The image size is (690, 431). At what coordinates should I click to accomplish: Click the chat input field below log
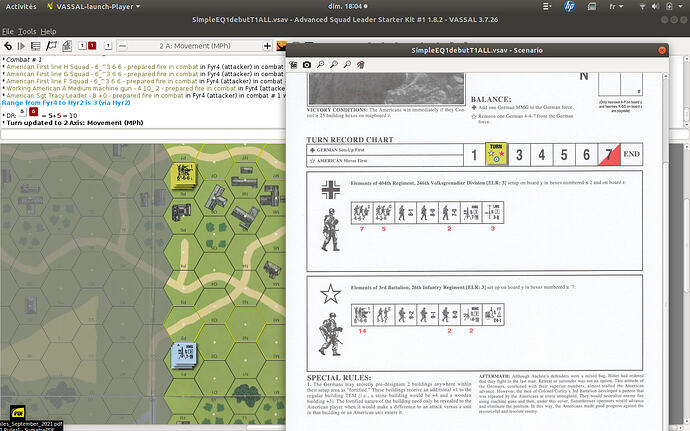click(143, 134)
